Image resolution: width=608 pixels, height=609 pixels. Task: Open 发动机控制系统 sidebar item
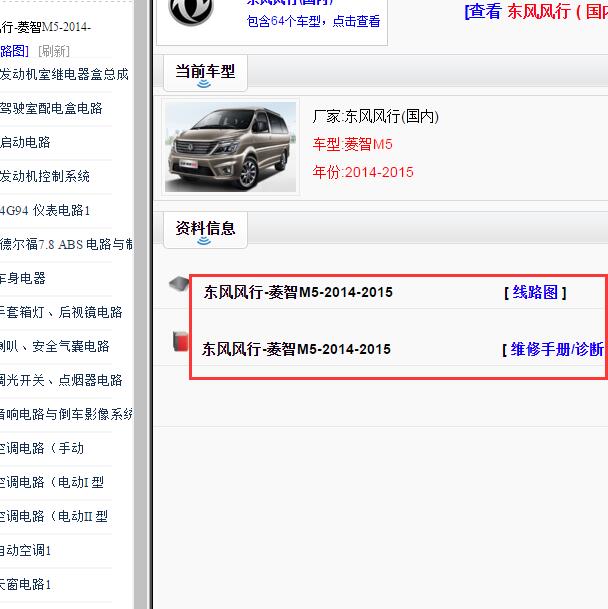pyautogui.click(x=45, y=176)
